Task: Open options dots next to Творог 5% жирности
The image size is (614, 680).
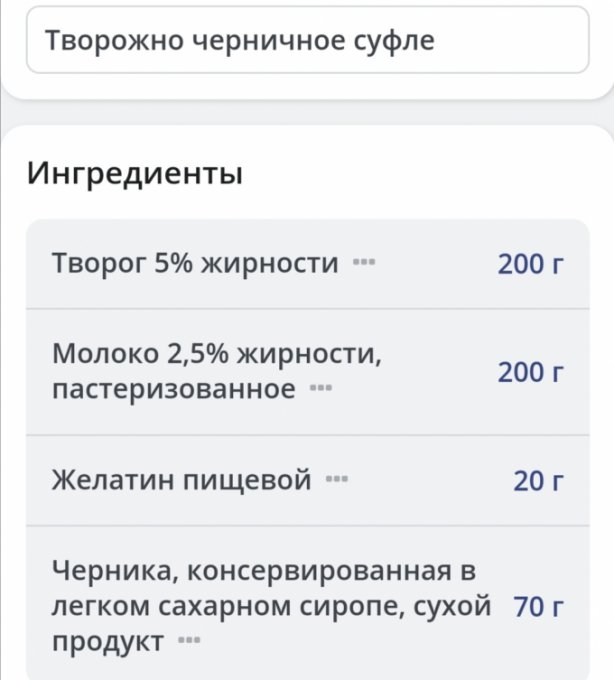Action: point(363,264)
